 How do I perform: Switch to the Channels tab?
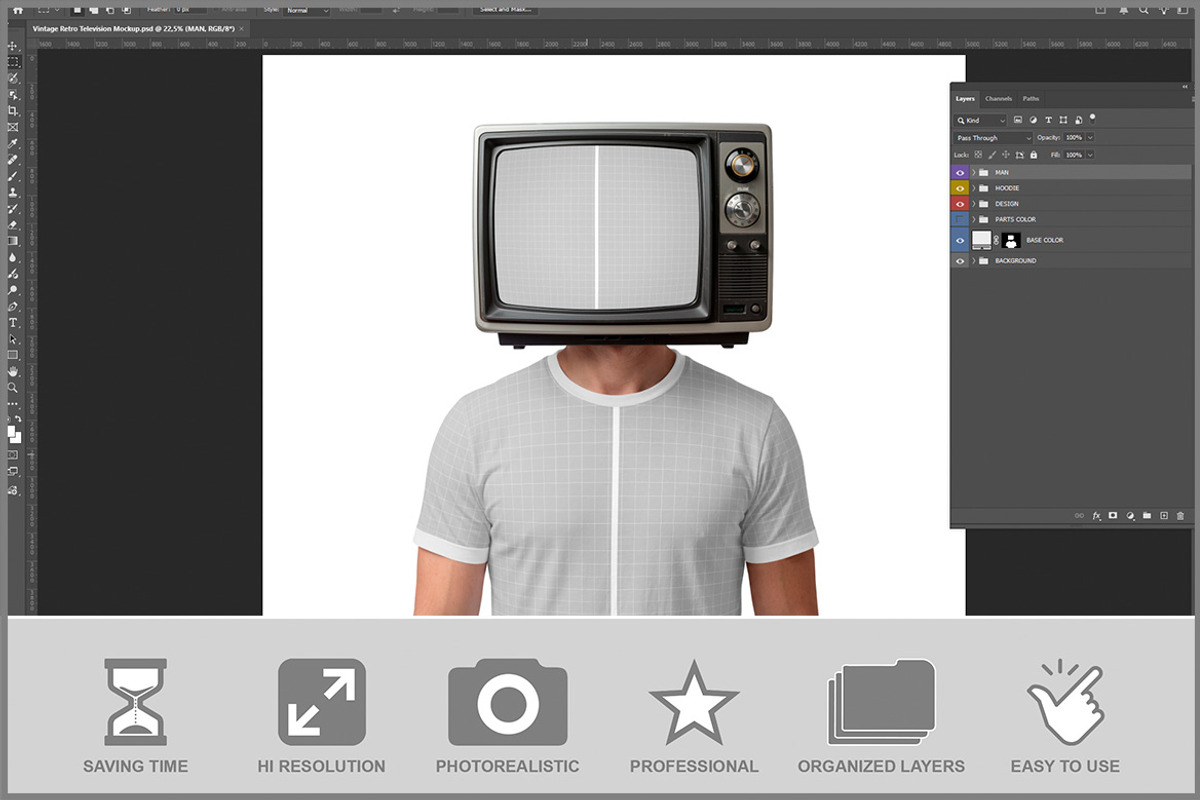tap(998, 99)
